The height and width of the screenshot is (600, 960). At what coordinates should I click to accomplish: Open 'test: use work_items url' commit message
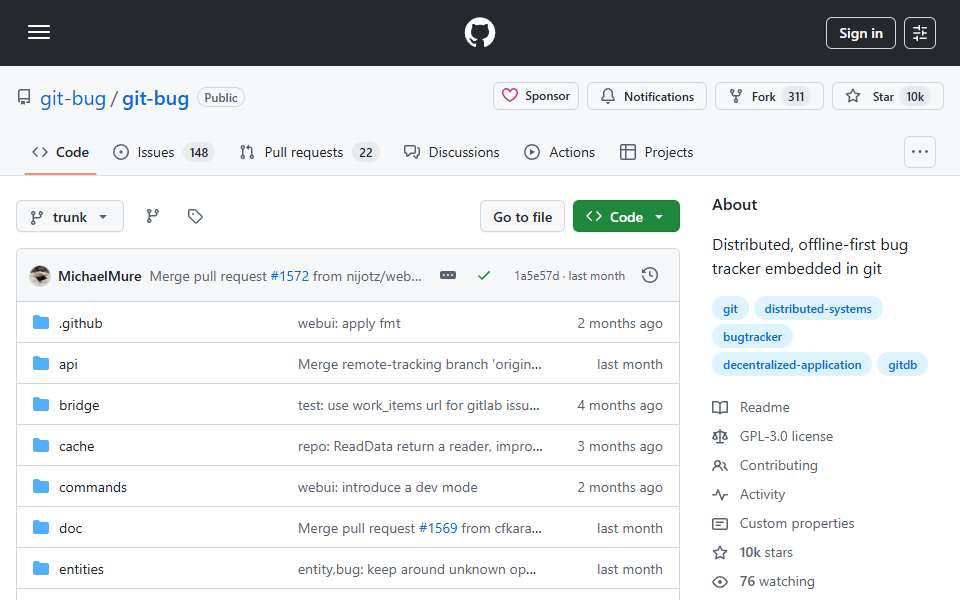[x=419, y=405]
